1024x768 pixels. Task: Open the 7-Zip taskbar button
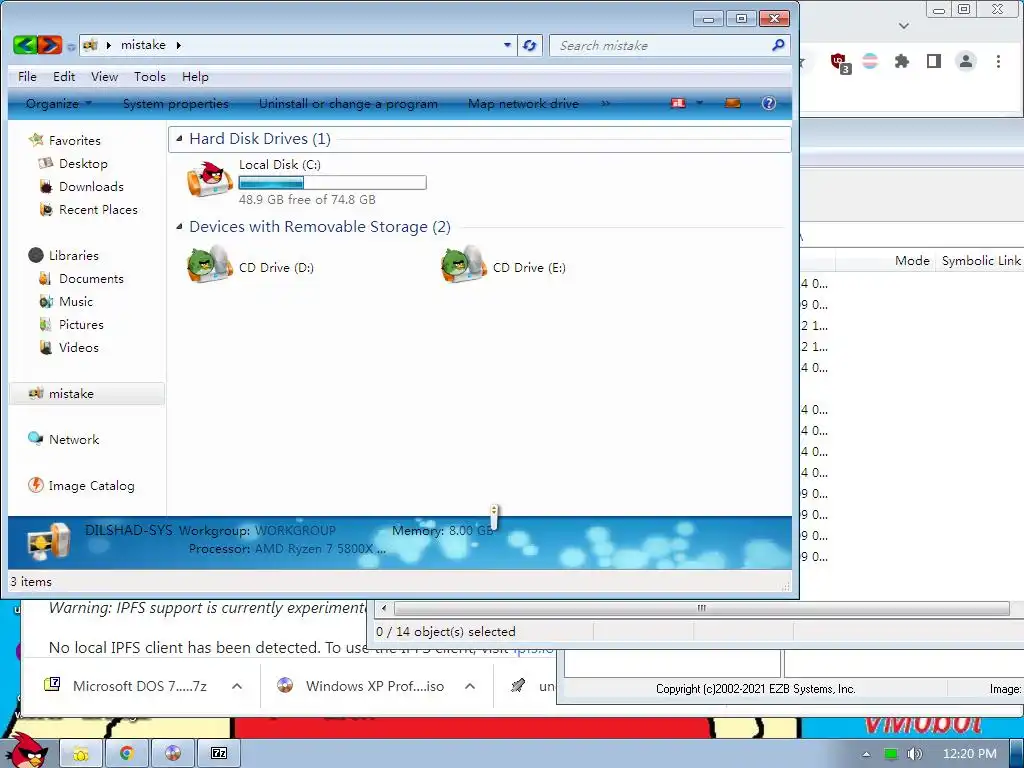(219, 754)
